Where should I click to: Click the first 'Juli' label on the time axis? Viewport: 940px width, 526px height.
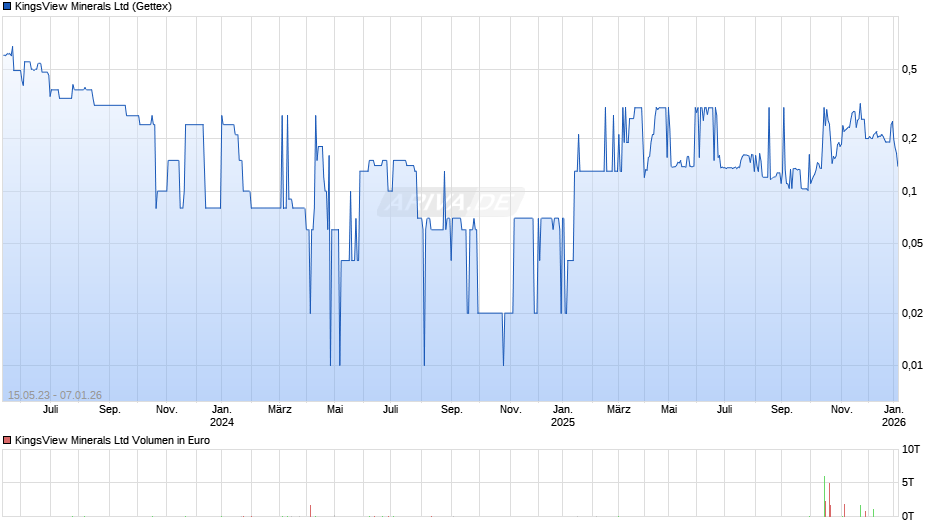tap(50, 409)
